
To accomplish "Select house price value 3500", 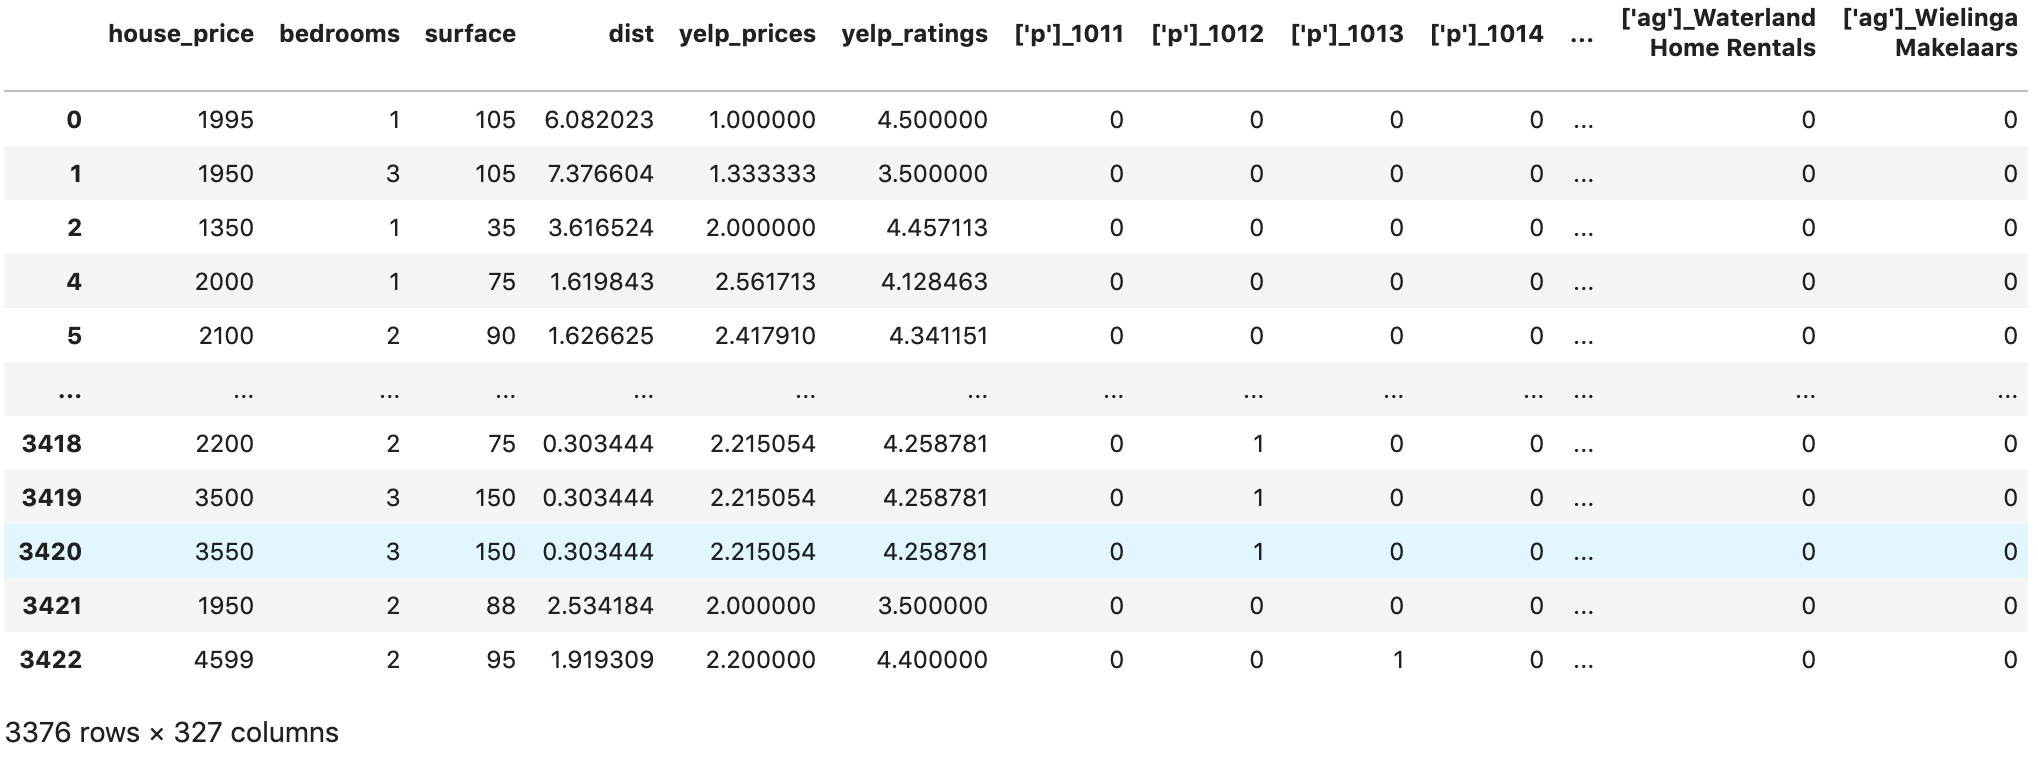I will [x=225, y=498].
